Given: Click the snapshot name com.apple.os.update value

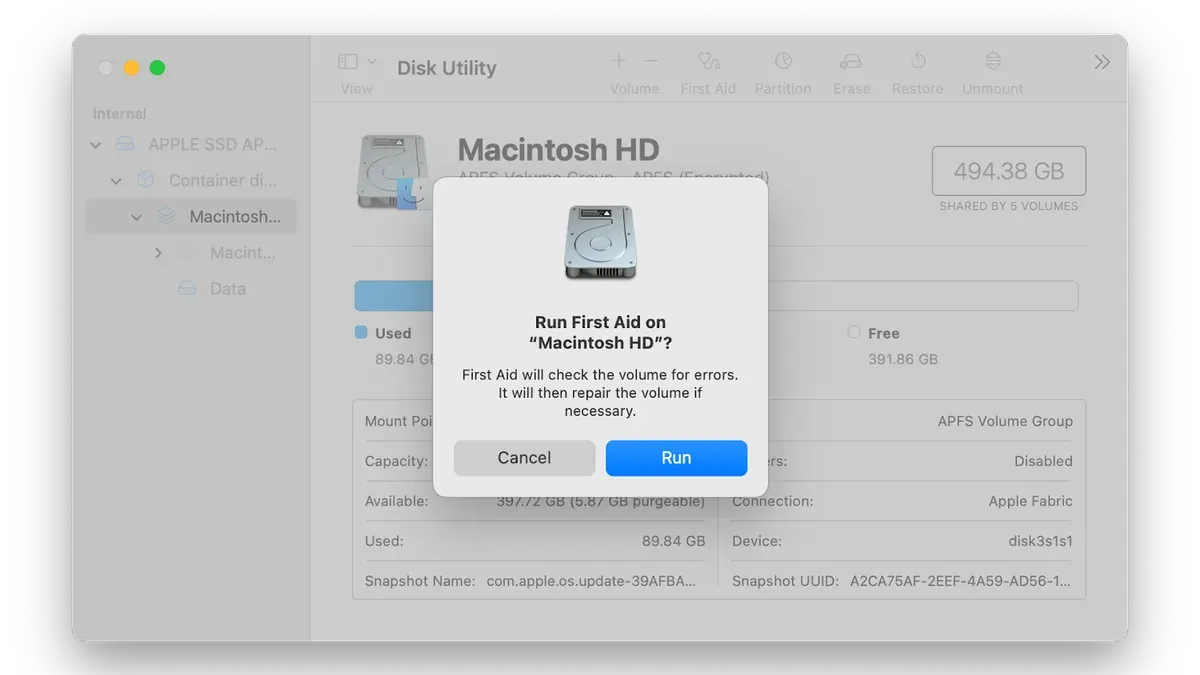Looking at the screenshot, I should tap(591, 581).
